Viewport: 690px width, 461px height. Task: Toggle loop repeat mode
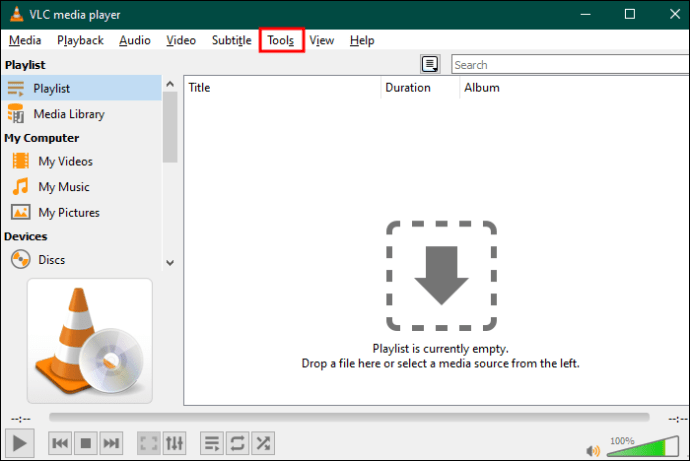point(237,443)
